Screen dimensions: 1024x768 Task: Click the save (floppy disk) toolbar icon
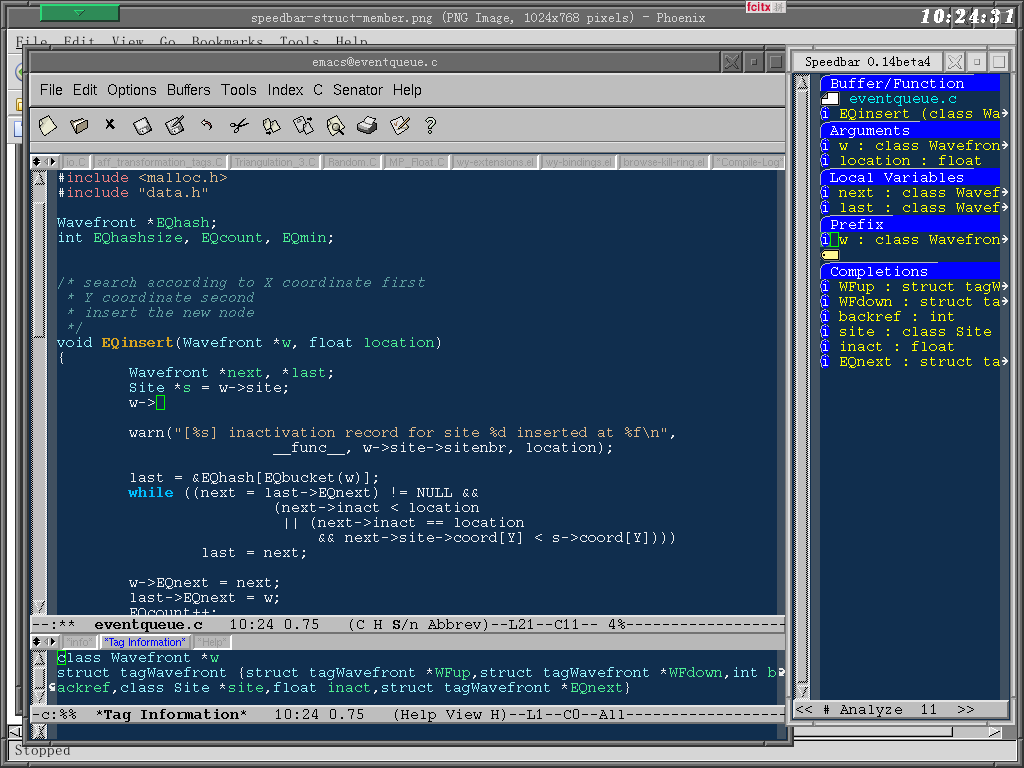(x=142, y=126)
